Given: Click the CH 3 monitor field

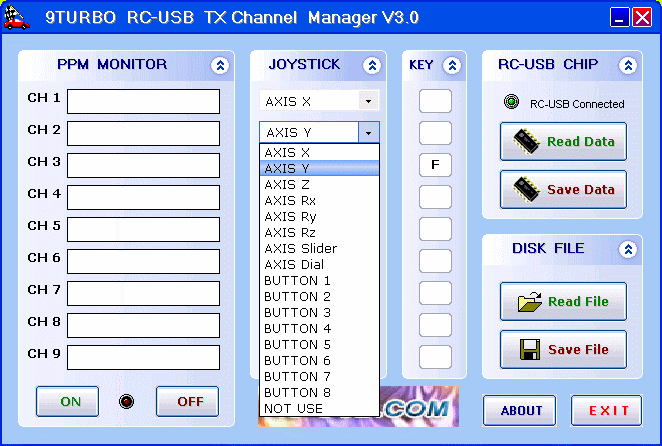Looking at the screenshot, I should click(144, 166).
